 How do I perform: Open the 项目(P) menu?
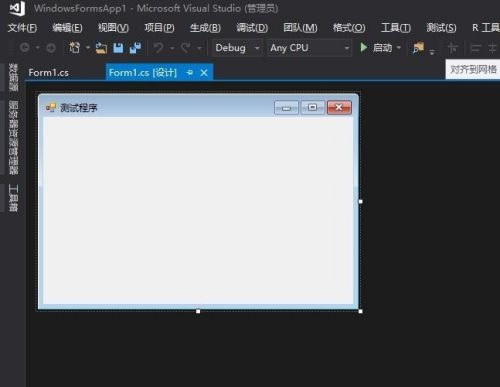coord(159,28)
